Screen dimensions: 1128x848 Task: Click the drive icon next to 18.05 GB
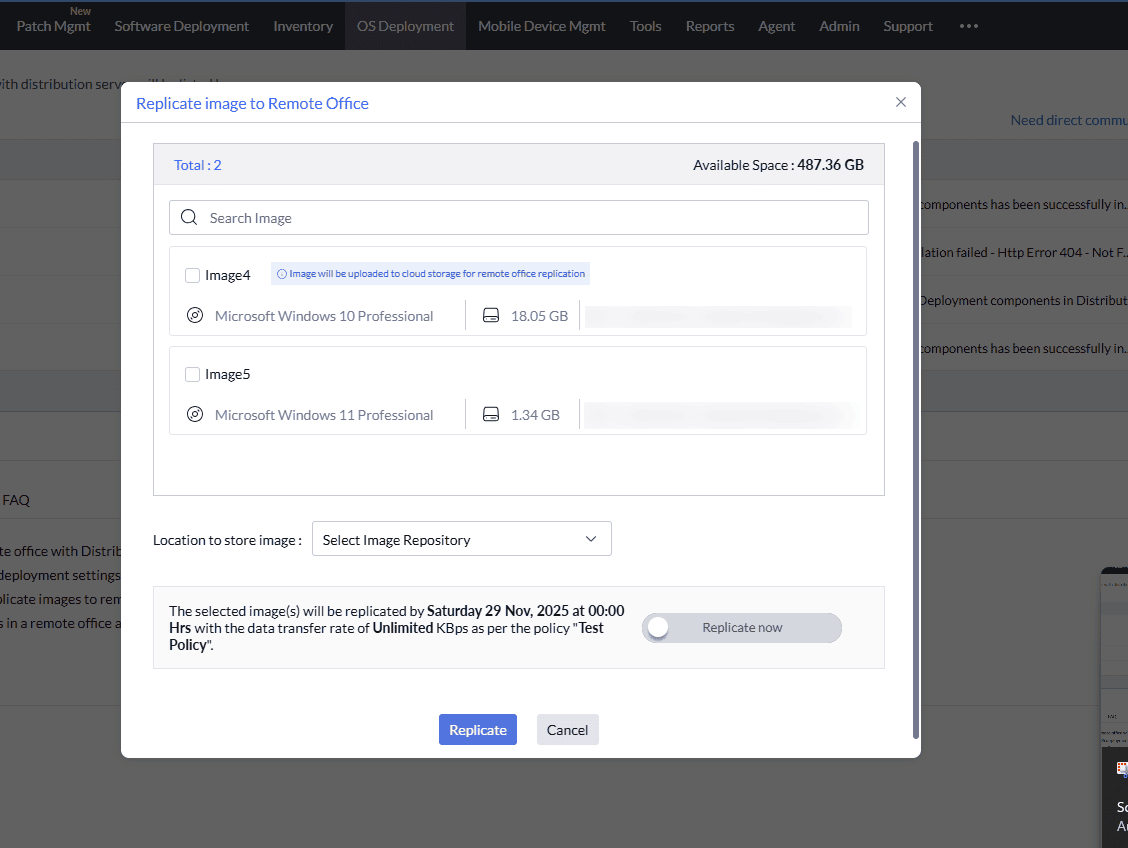pyautogui.click(x=491, y=316)
